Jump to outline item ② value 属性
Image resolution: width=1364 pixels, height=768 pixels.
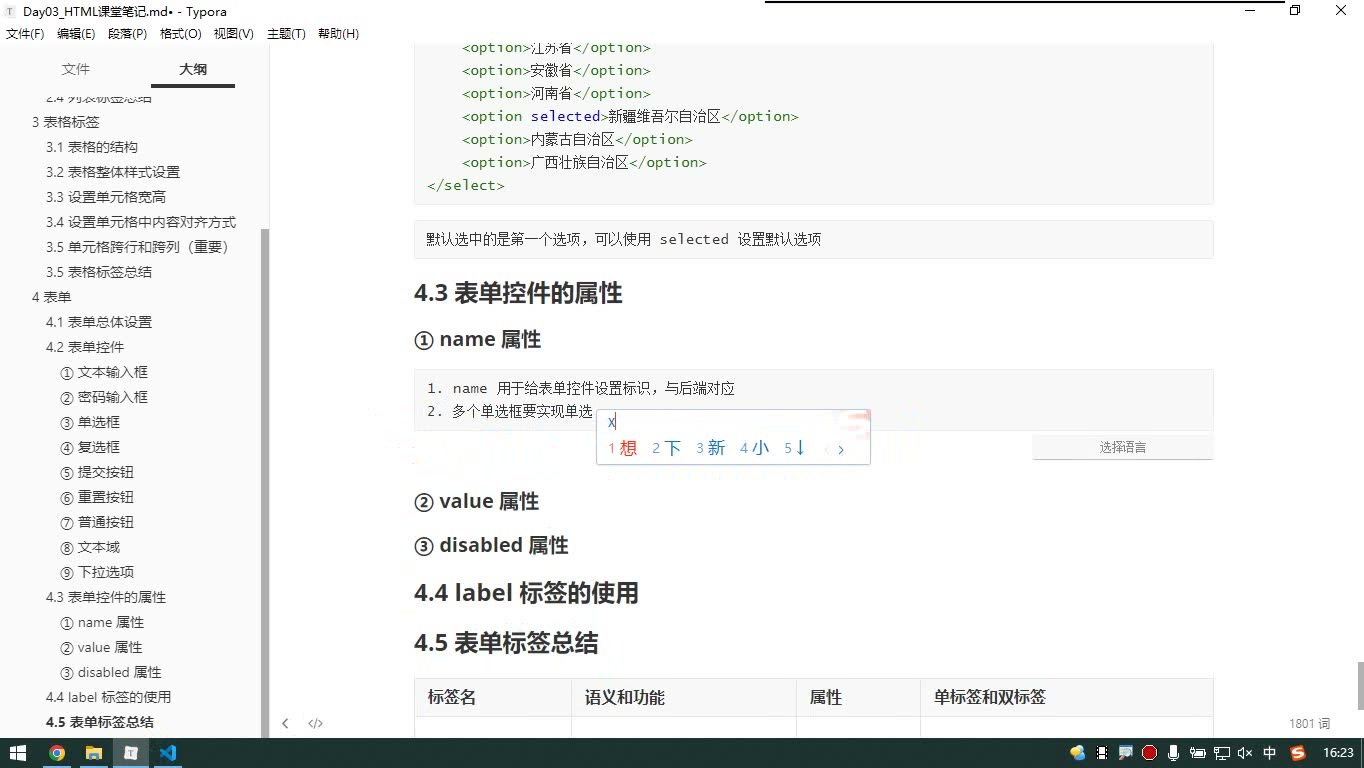(x=101, y=647)
